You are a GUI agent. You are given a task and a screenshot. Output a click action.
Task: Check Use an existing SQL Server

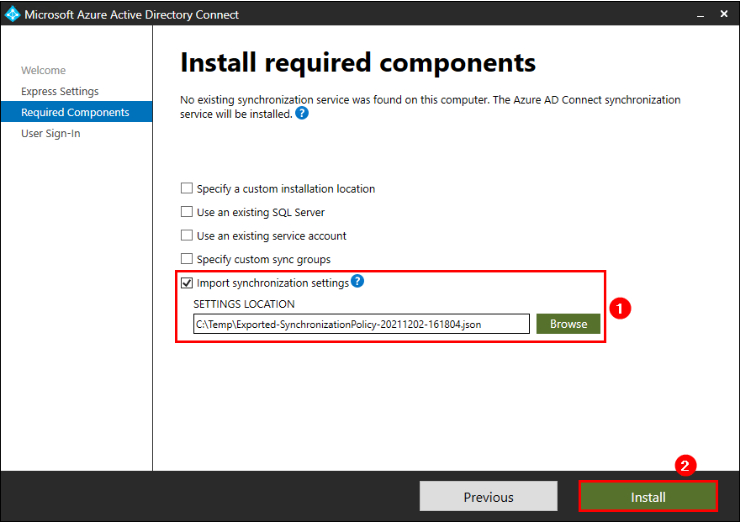pos(187,212)
